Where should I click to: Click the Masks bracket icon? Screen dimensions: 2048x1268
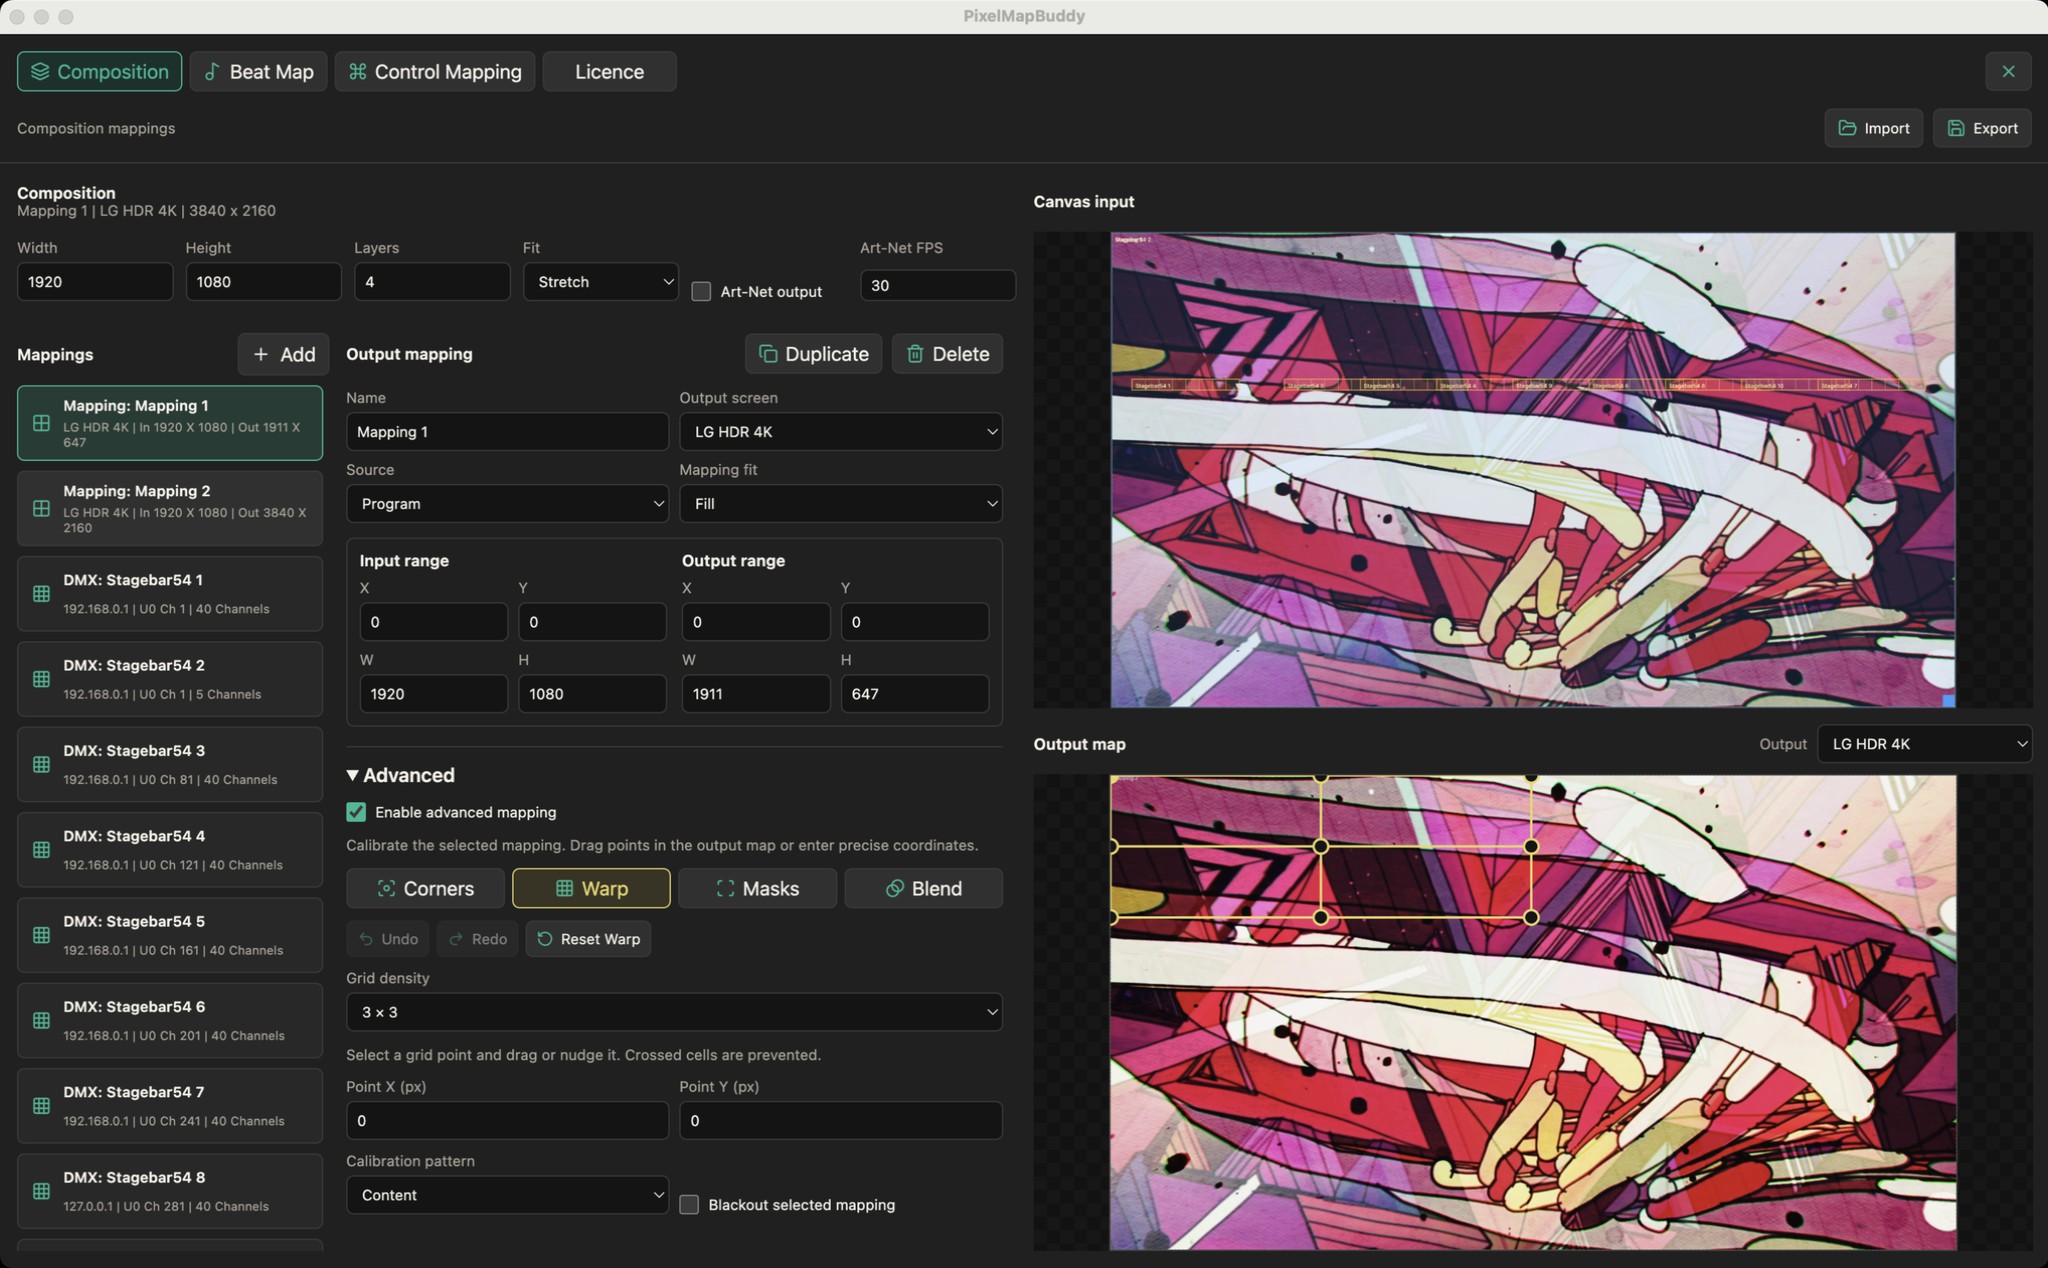pyautogui.click(x=725, y=888)
